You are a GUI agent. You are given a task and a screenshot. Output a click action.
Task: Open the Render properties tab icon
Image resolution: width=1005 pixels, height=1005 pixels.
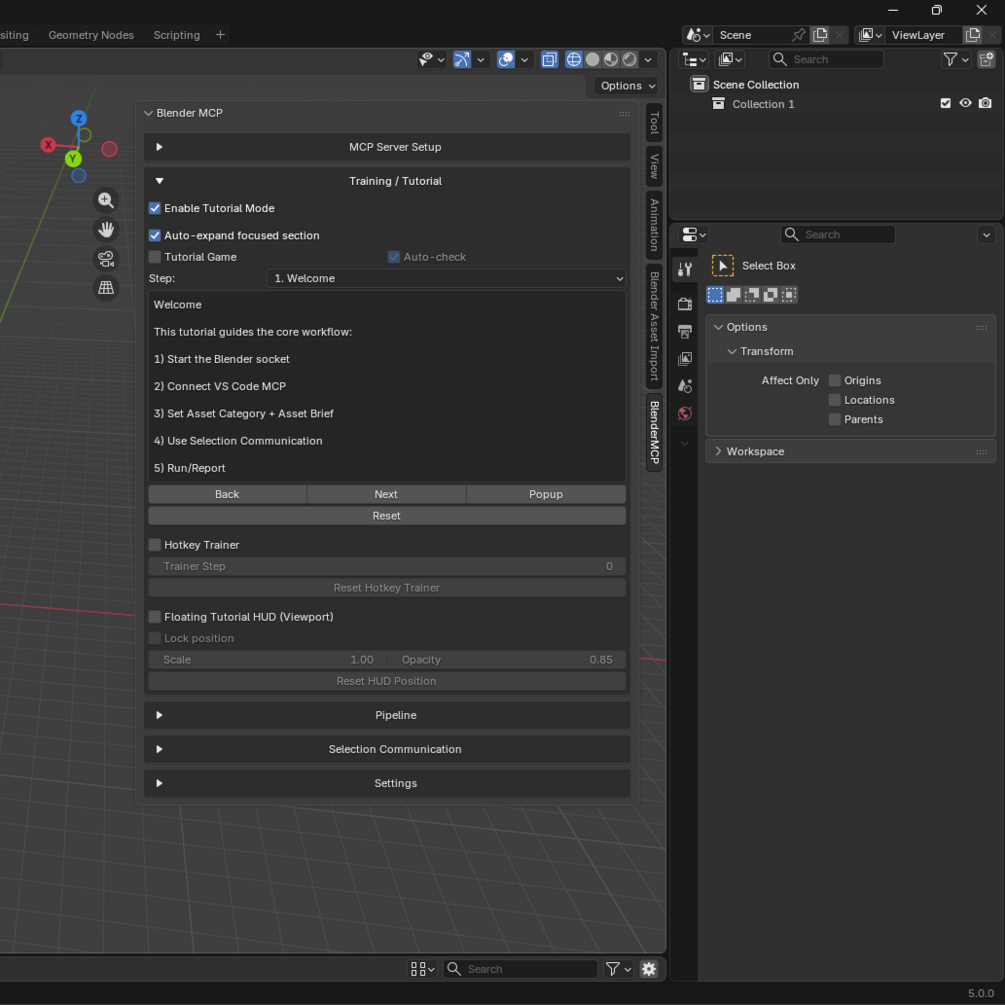[685, 304]
